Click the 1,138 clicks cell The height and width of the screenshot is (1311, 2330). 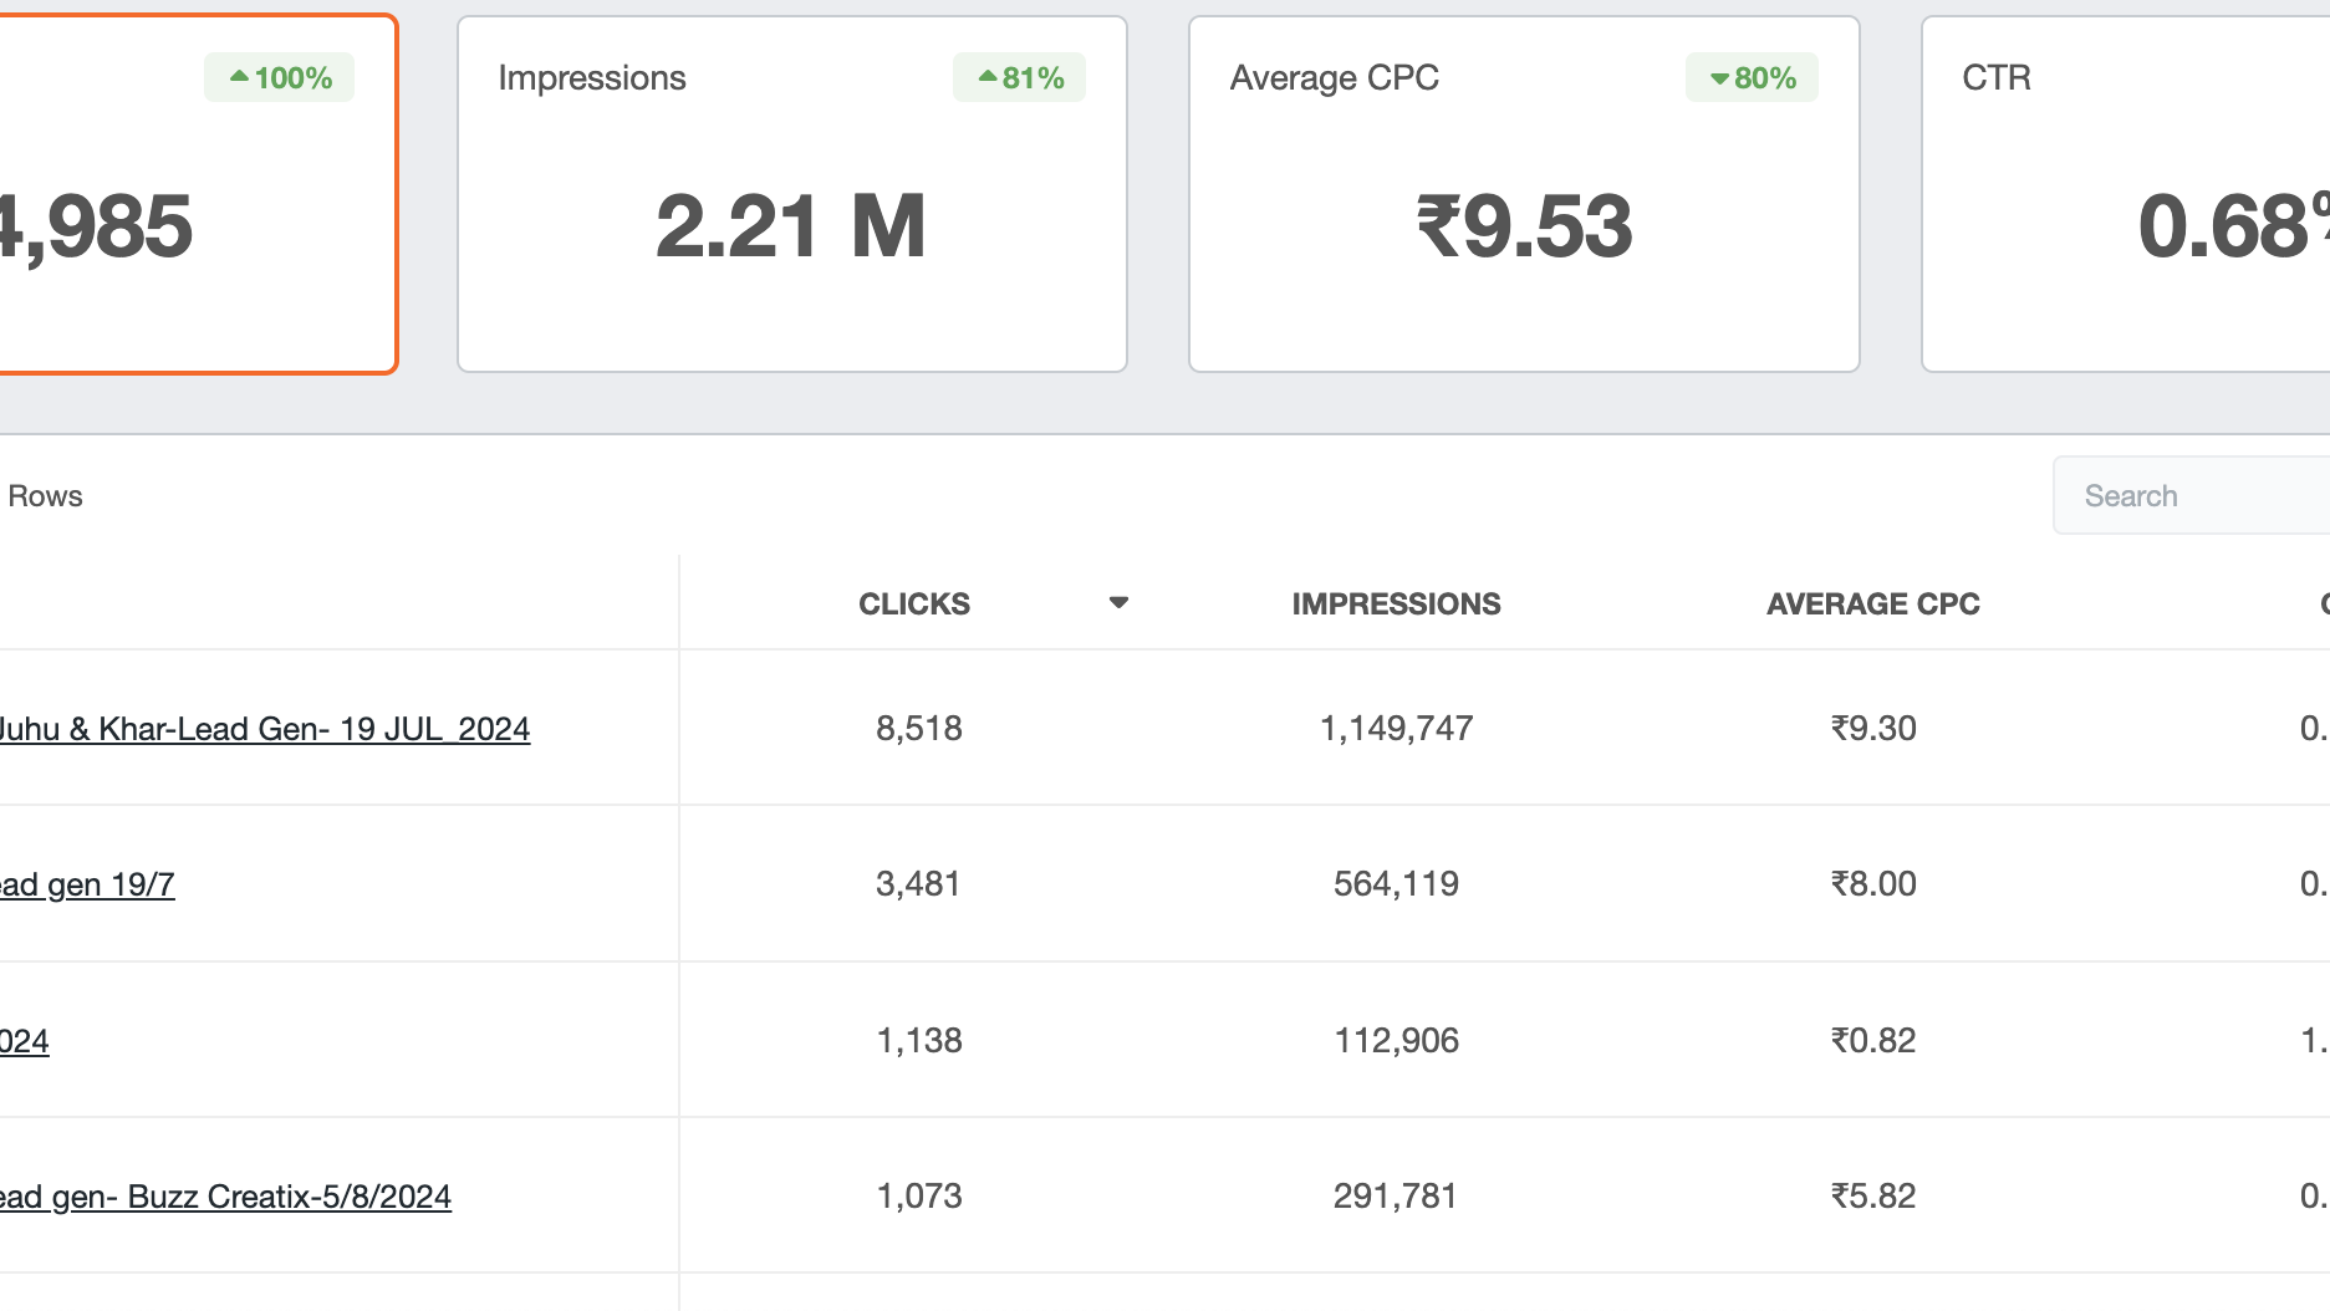point(919,1040)
